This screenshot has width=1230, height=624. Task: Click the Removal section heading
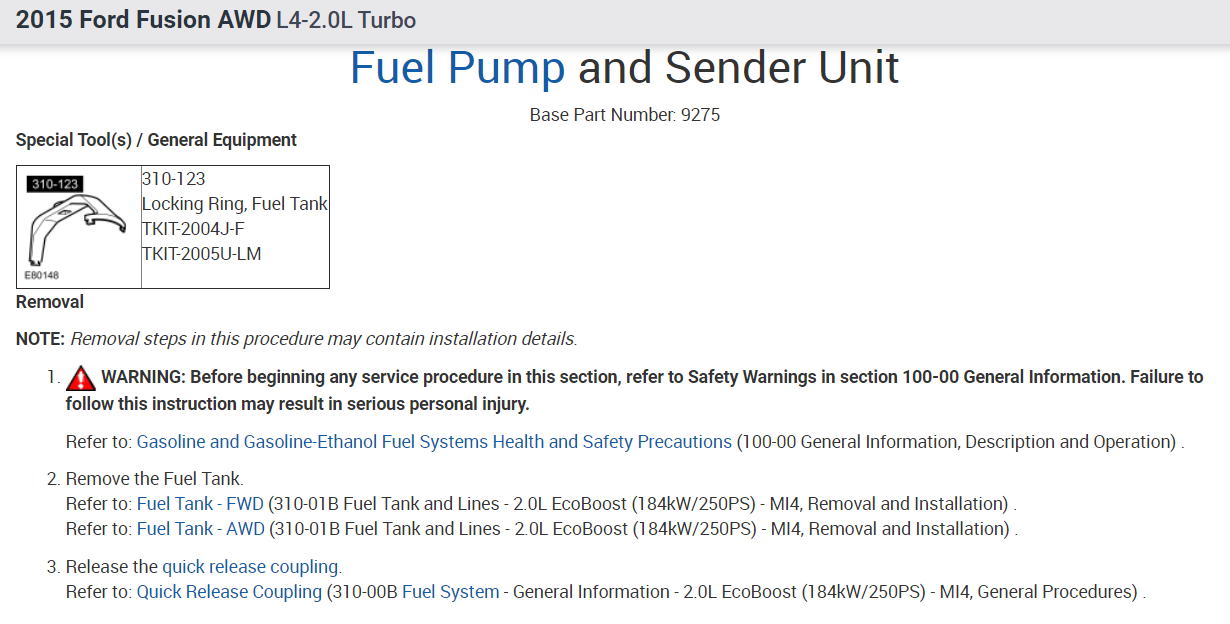coord(50,302)
